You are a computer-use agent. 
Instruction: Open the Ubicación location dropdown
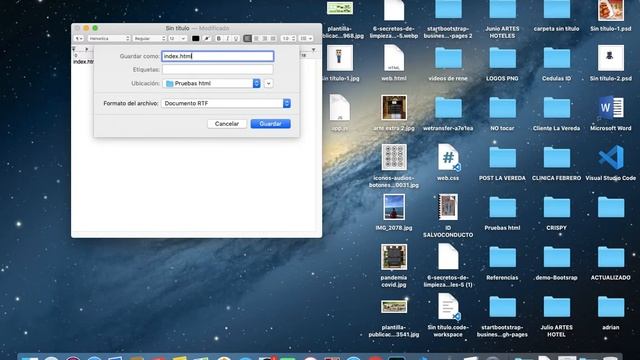[x=211, y=83]
